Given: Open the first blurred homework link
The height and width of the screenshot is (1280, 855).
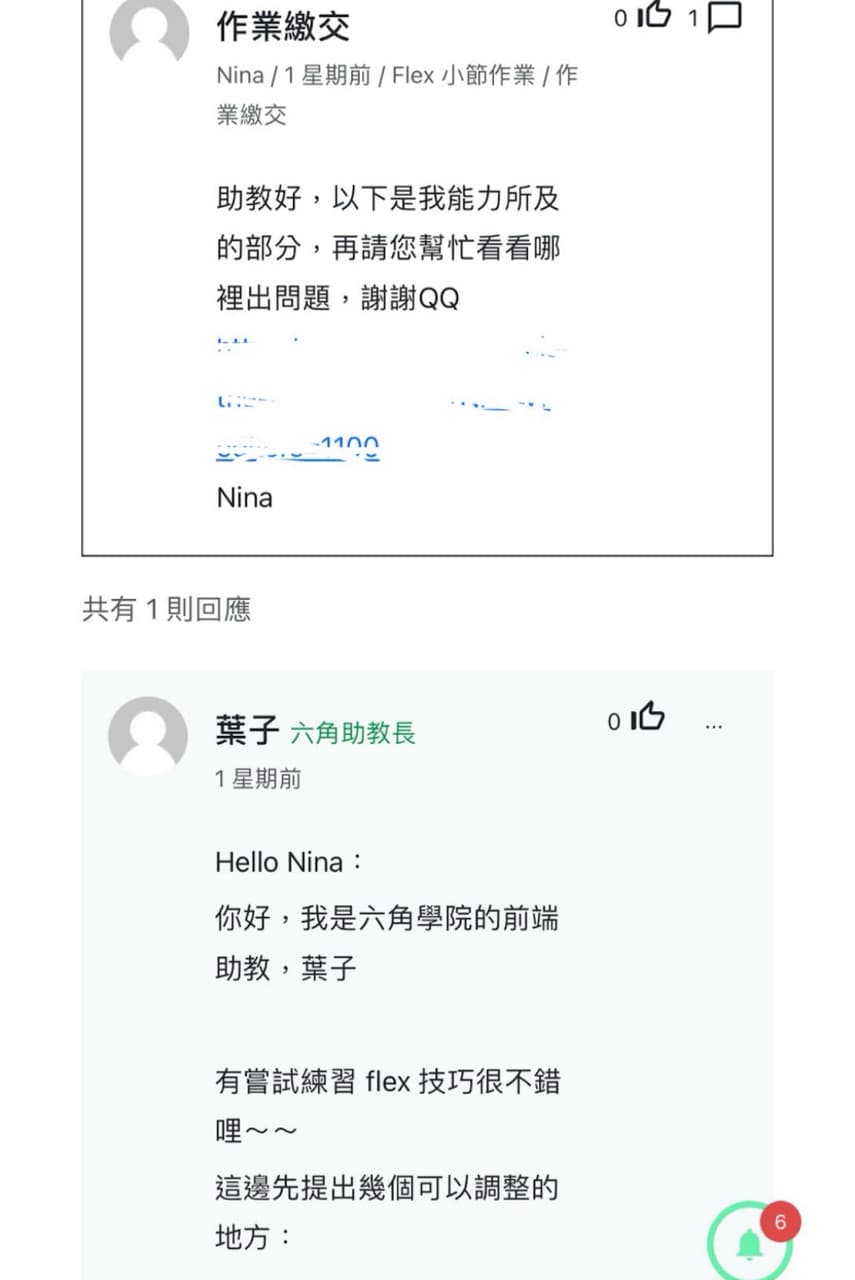Looking at the screenshot, I should point(391,349).
